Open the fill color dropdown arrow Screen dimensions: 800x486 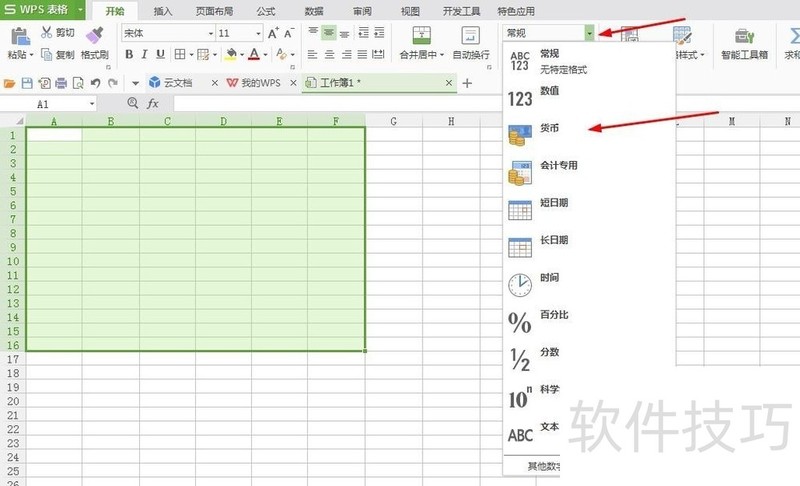coord(242,55)
